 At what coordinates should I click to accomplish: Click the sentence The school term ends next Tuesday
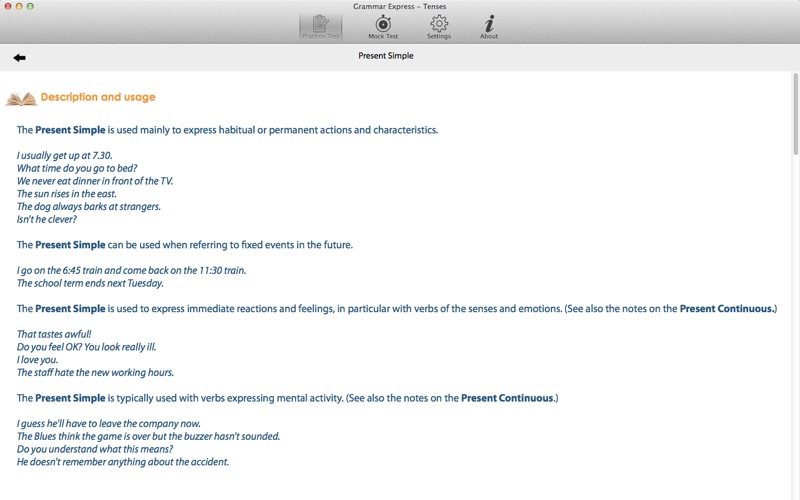click(x=90, y=283)
